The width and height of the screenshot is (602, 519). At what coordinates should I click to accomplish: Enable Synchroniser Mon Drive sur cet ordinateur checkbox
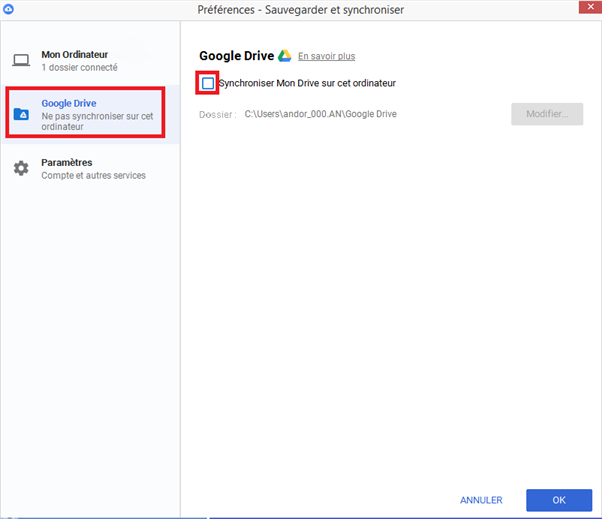[208, 83]
